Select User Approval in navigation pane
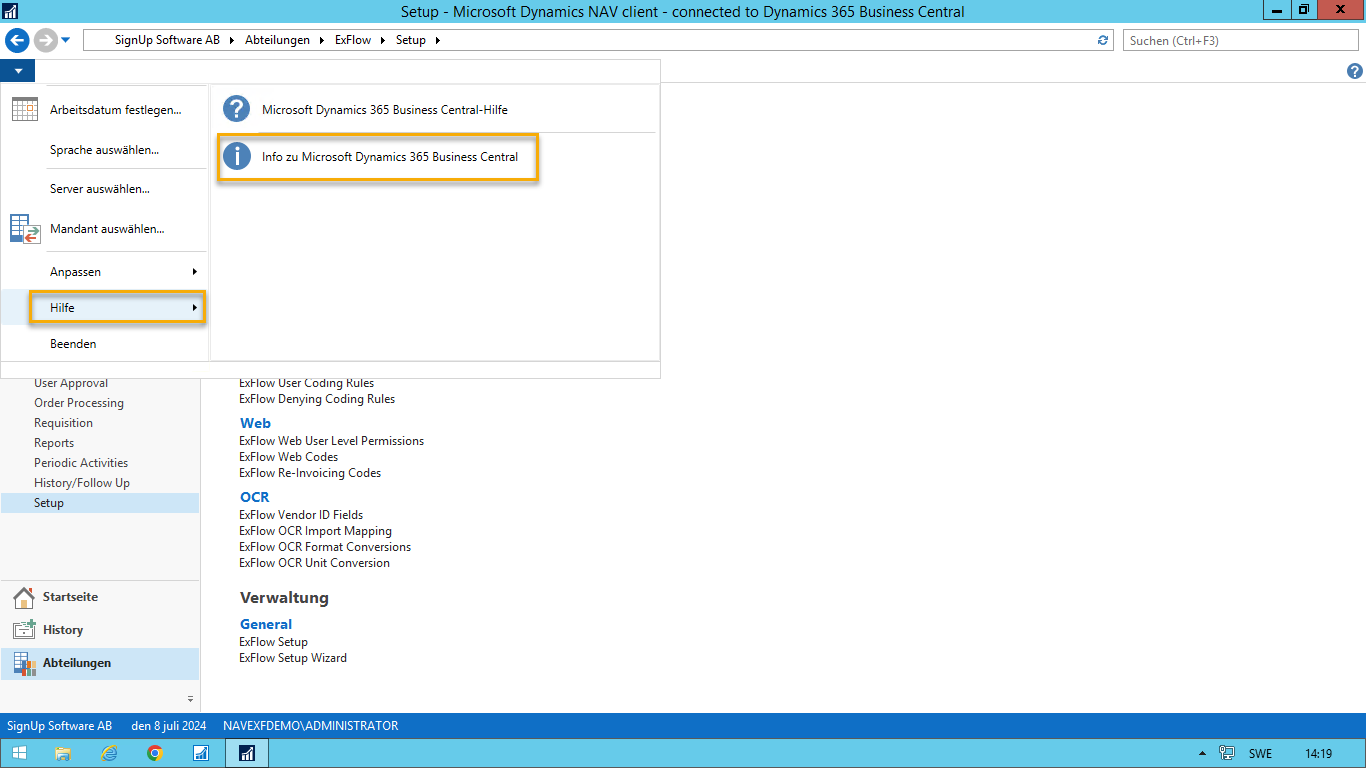The width and height of the screenshot is (1366, 768). coord(71,383)
